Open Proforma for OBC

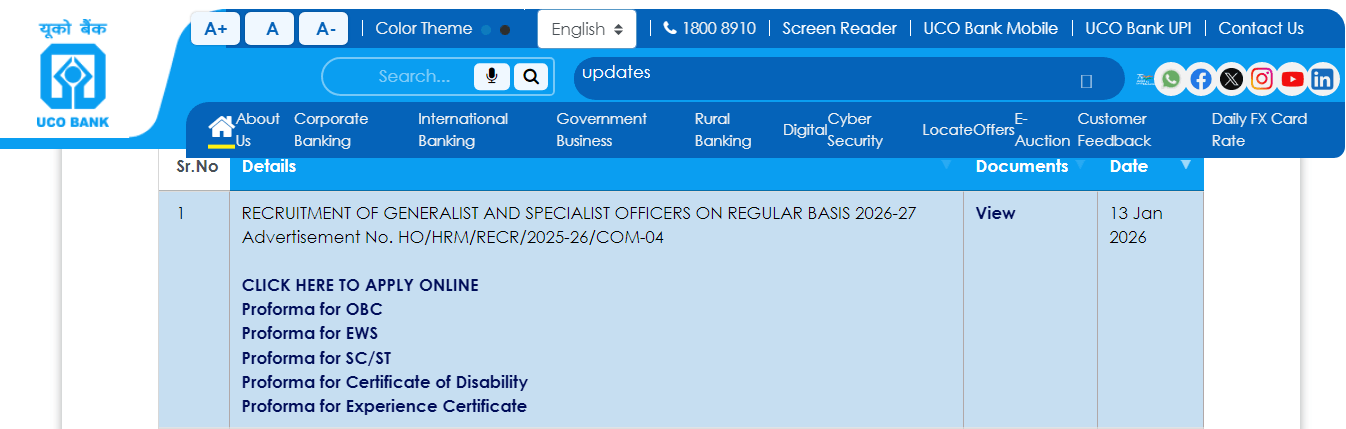pyautogui.click(x=312, y=309)
